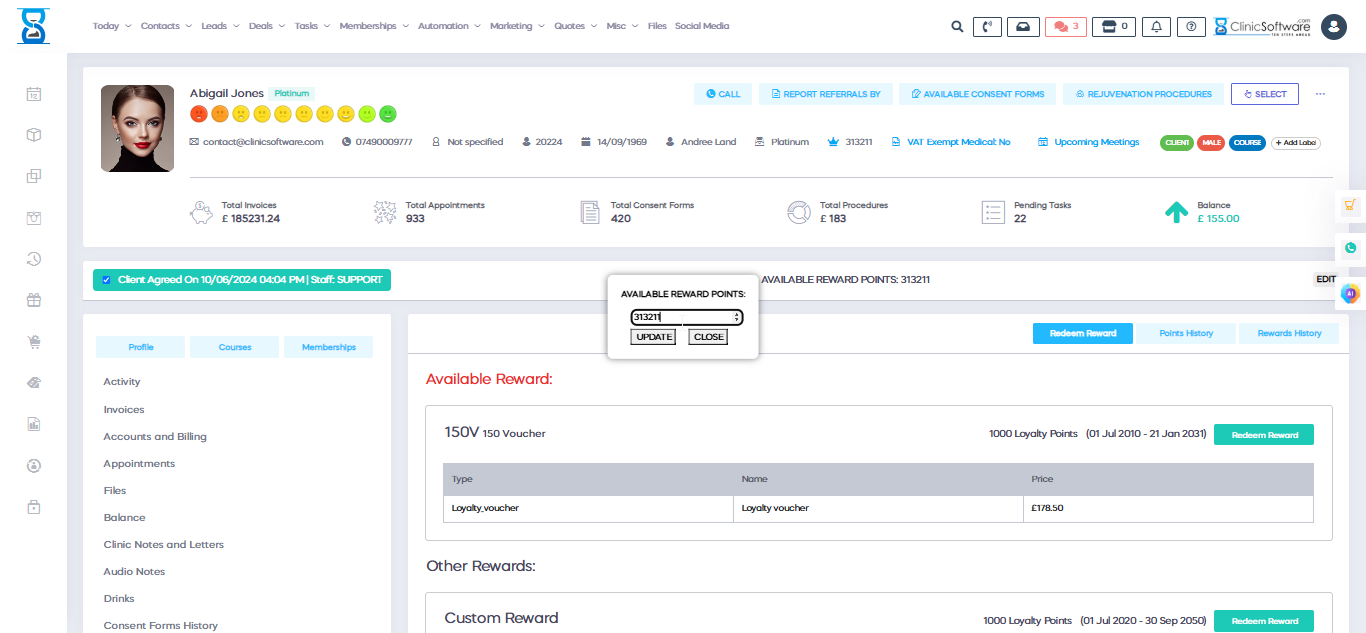The height and width of the screenshot is (633, 1366).
Task: Untick the Client Agreed checkbox
Action: coord(106,280)
